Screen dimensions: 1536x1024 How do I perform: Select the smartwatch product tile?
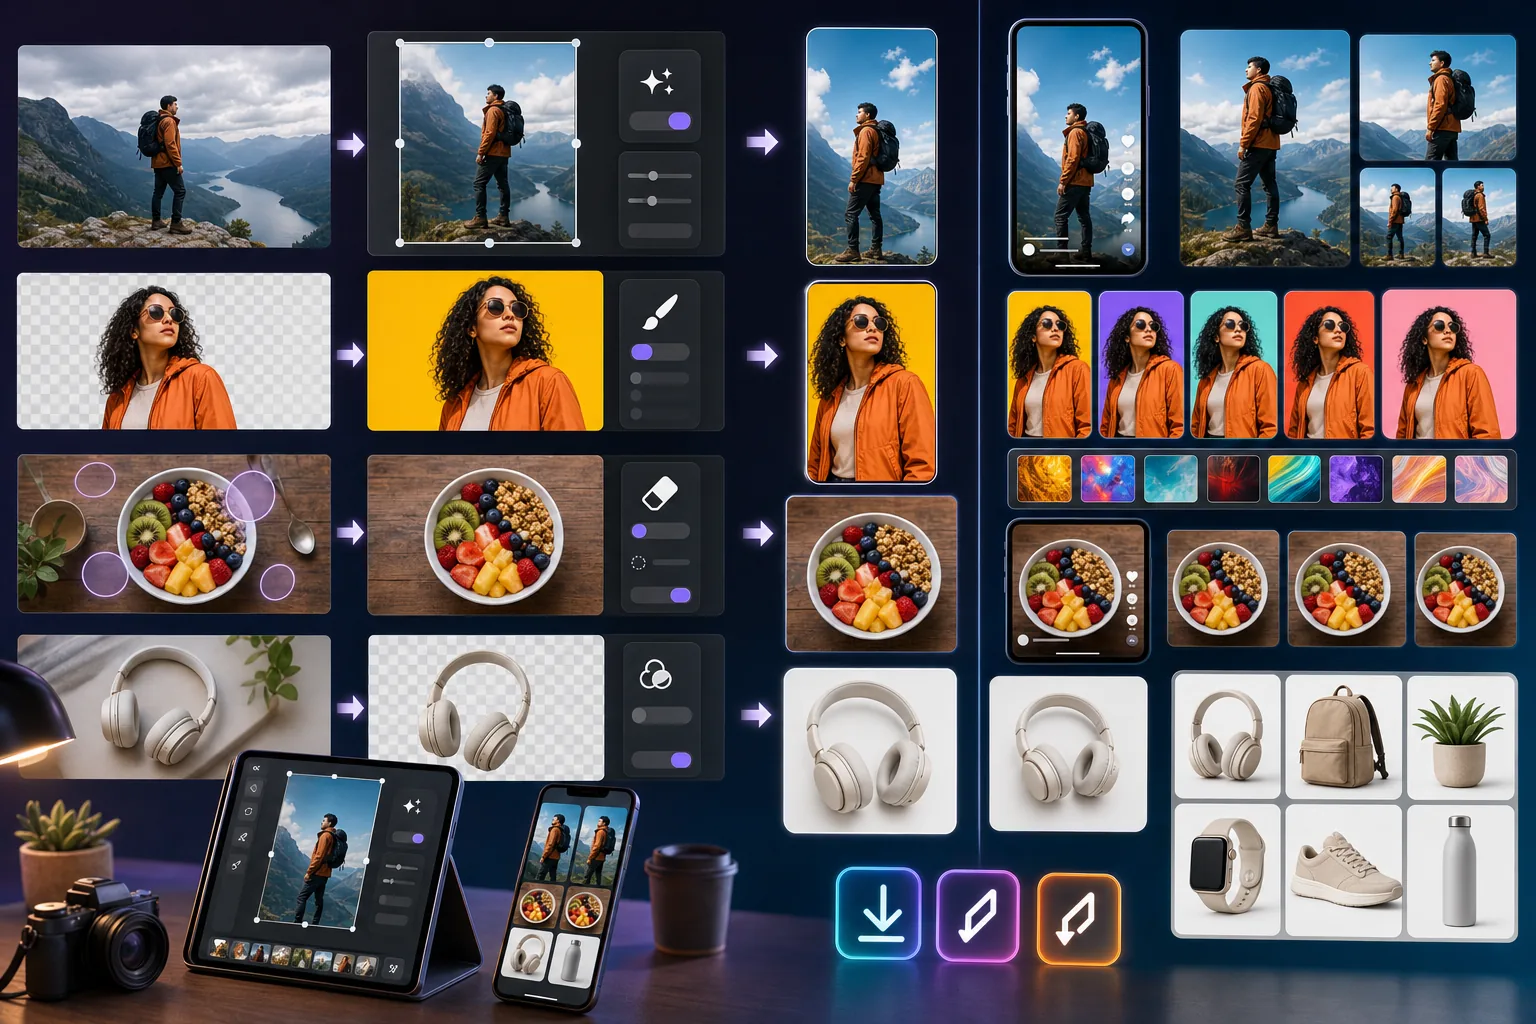coord(1227,870)
